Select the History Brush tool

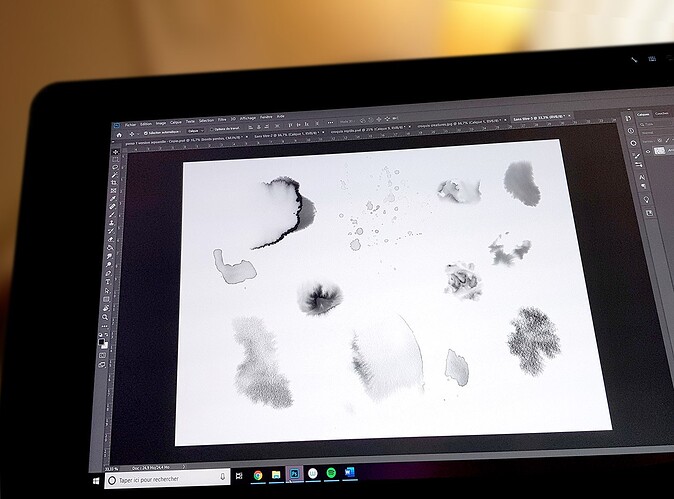pyautogui.click(x=111, y=231)
